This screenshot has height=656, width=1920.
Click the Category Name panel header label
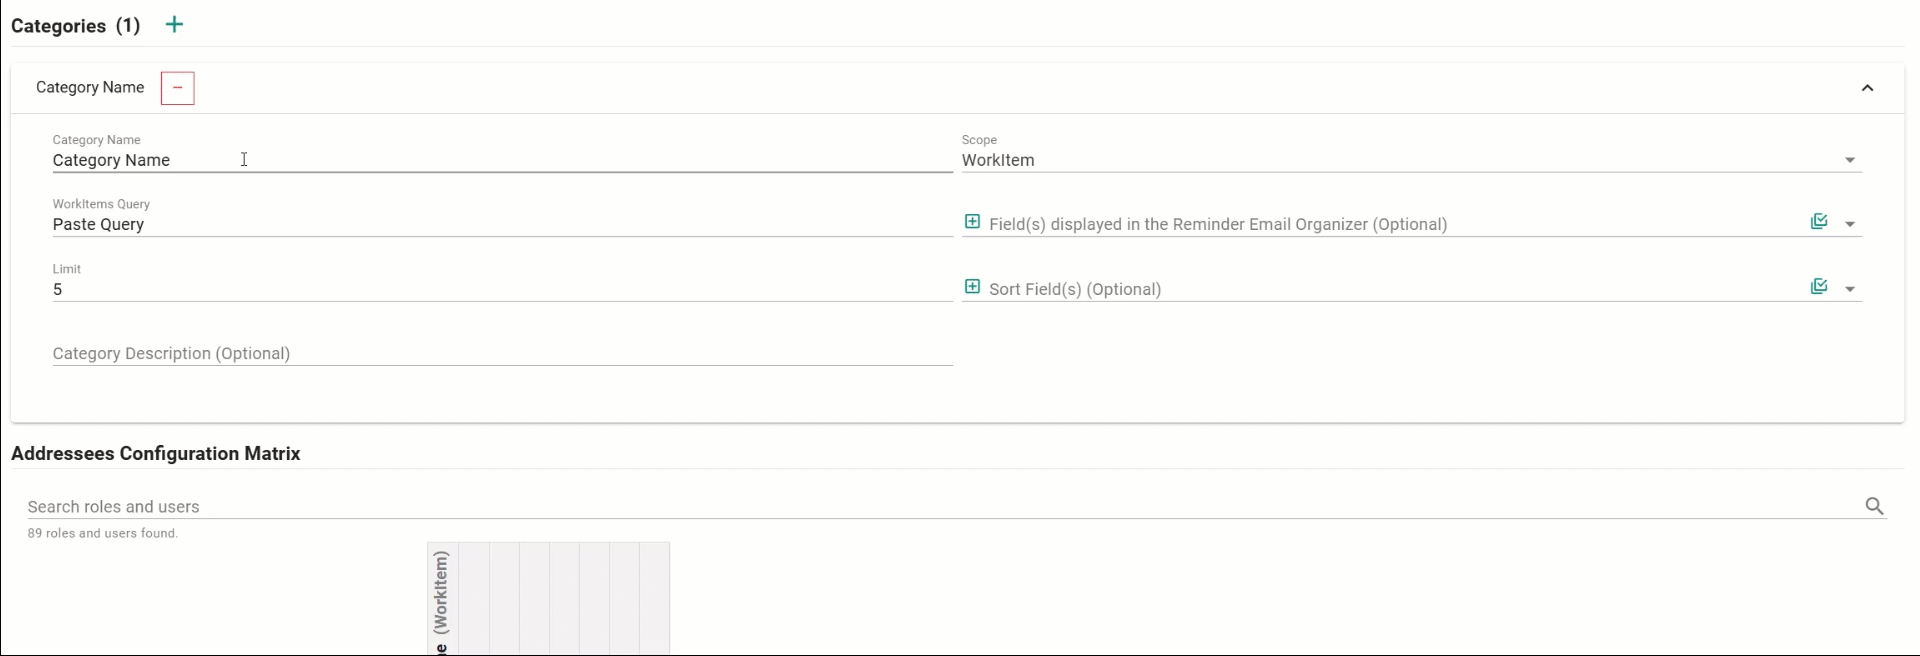coord(90,88)
